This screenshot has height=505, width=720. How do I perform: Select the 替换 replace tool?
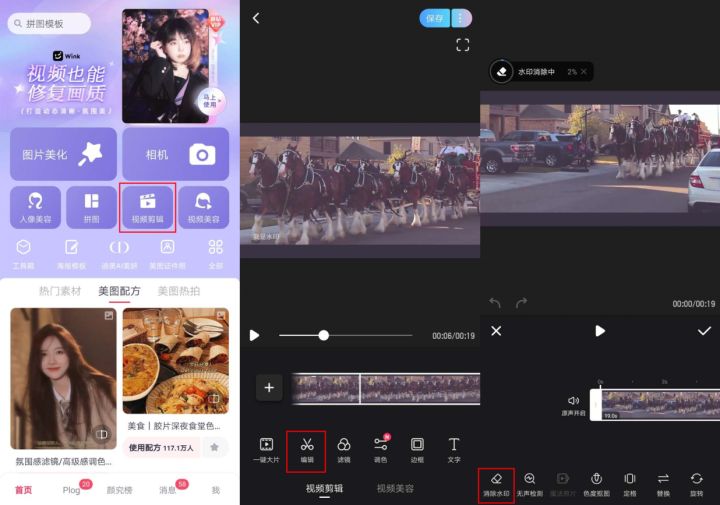click(663, 485)
